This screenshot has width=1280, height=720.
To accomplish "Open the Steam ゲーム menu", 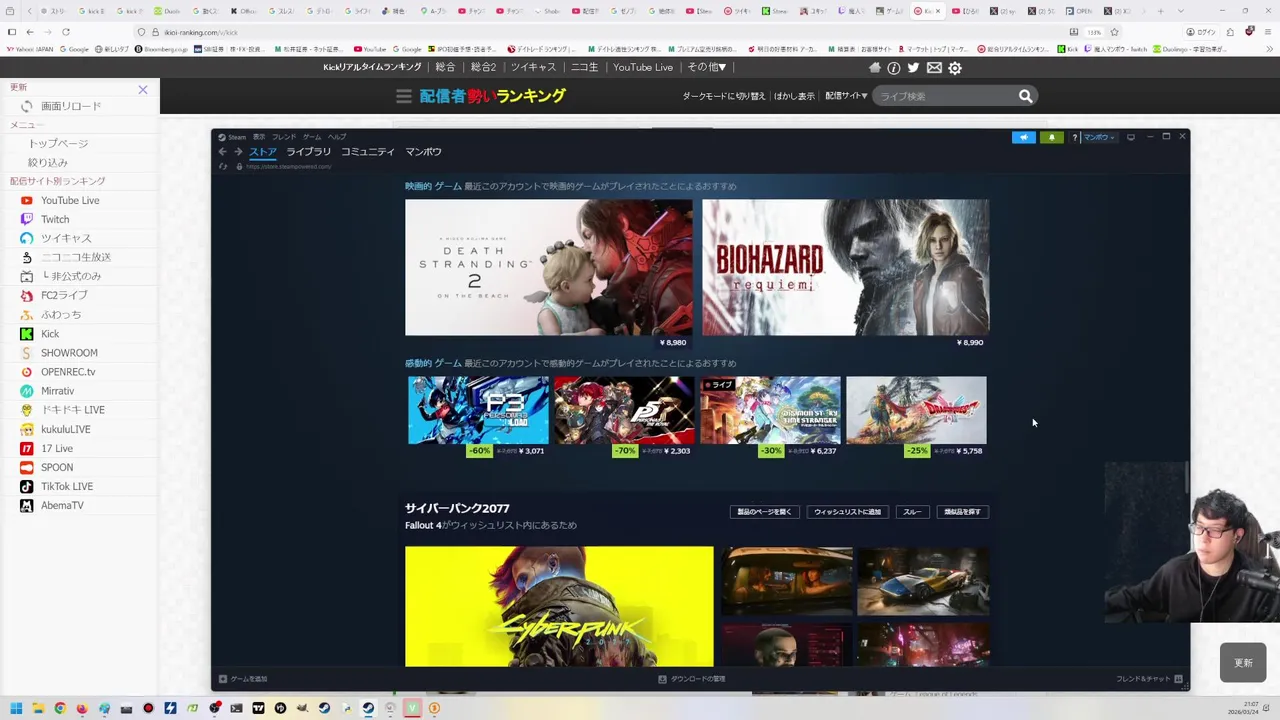I will pos(312,137).
